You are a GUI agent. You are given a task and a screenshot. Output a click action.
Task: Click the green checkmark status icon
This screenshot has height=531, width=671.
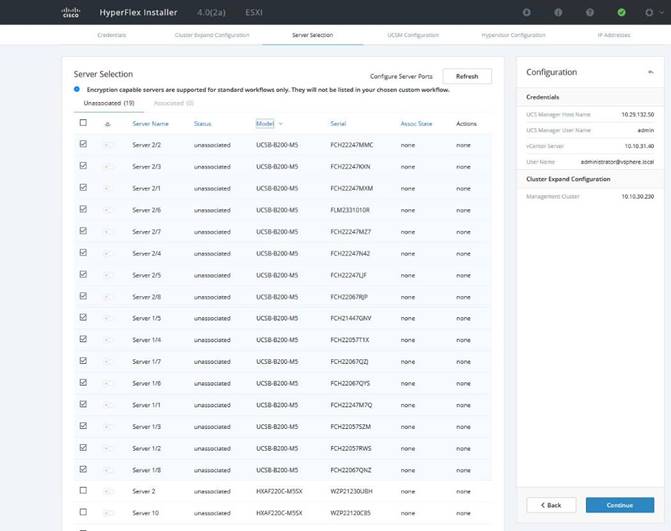pyautogui.click(x=621, y=12)
